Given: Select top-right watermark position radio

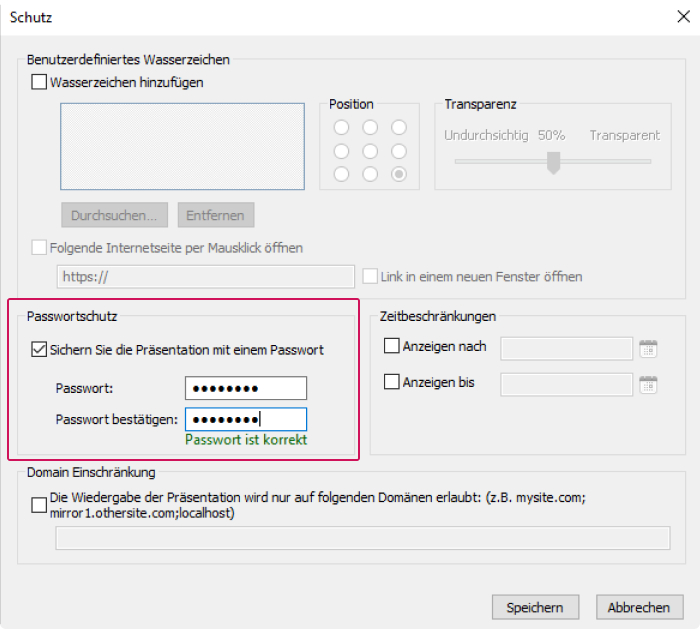Looking at the screenshot, I should tap(399, 128).
